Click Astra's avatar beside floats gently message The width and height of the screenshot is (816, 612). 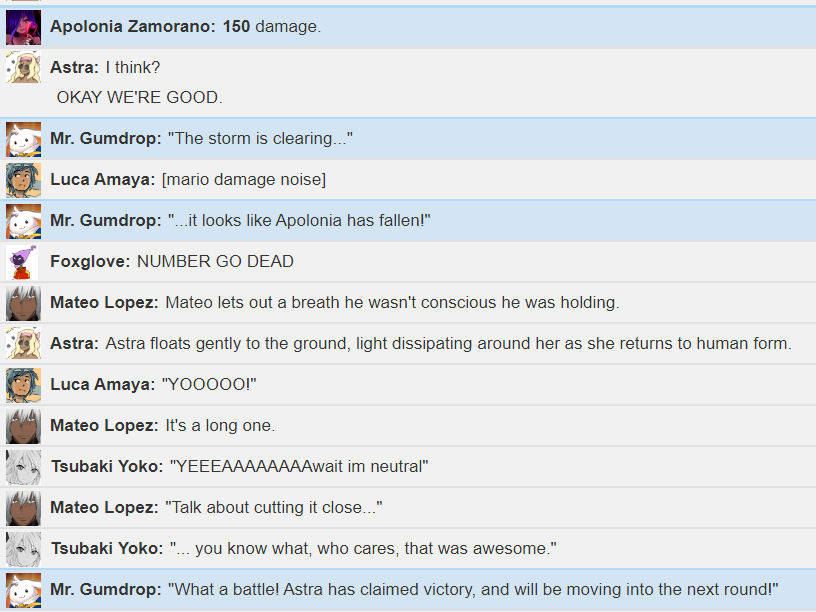click(23, 344)
